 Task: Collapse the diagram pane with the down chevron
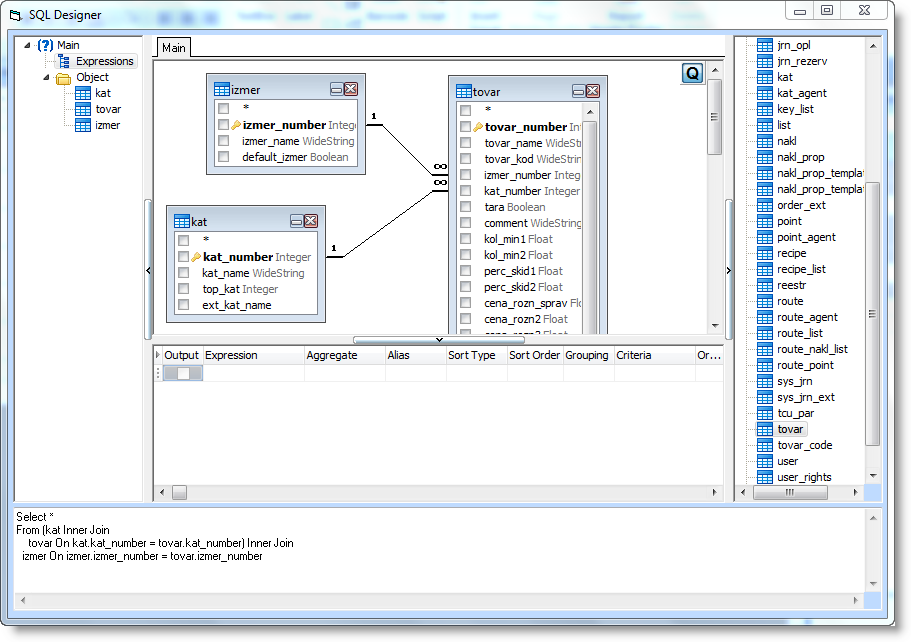pos(439,340)
